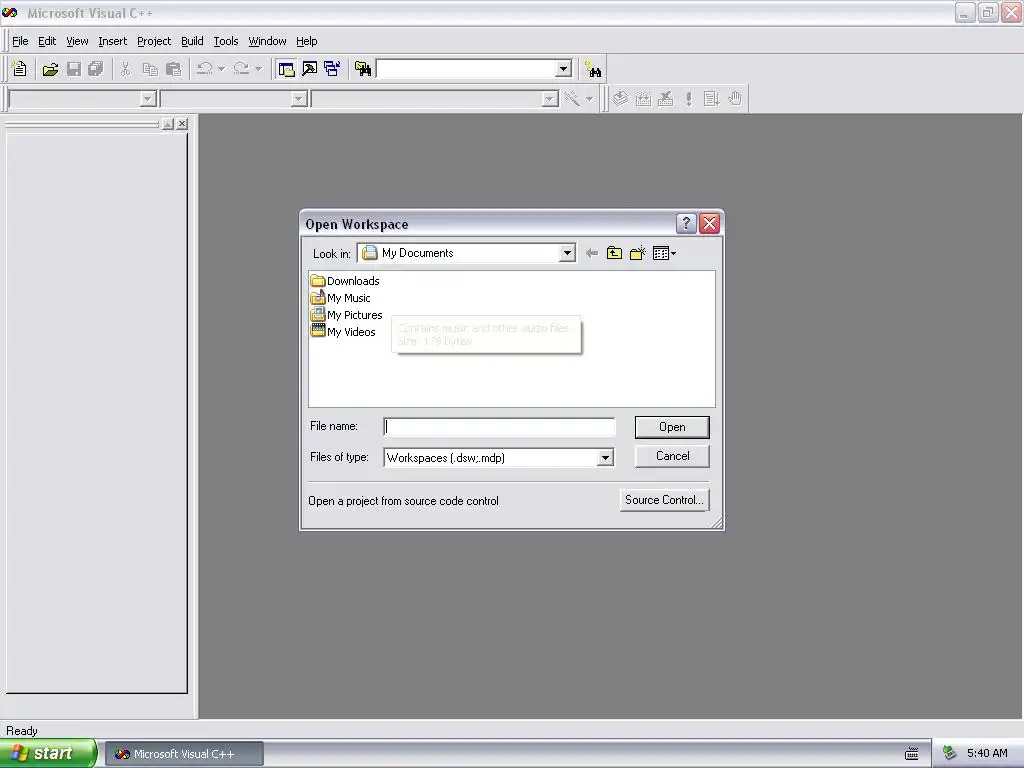1024x768 pixels.
Task: Expand the Find combo box dropdown arrow
Action: click(564, 69)
